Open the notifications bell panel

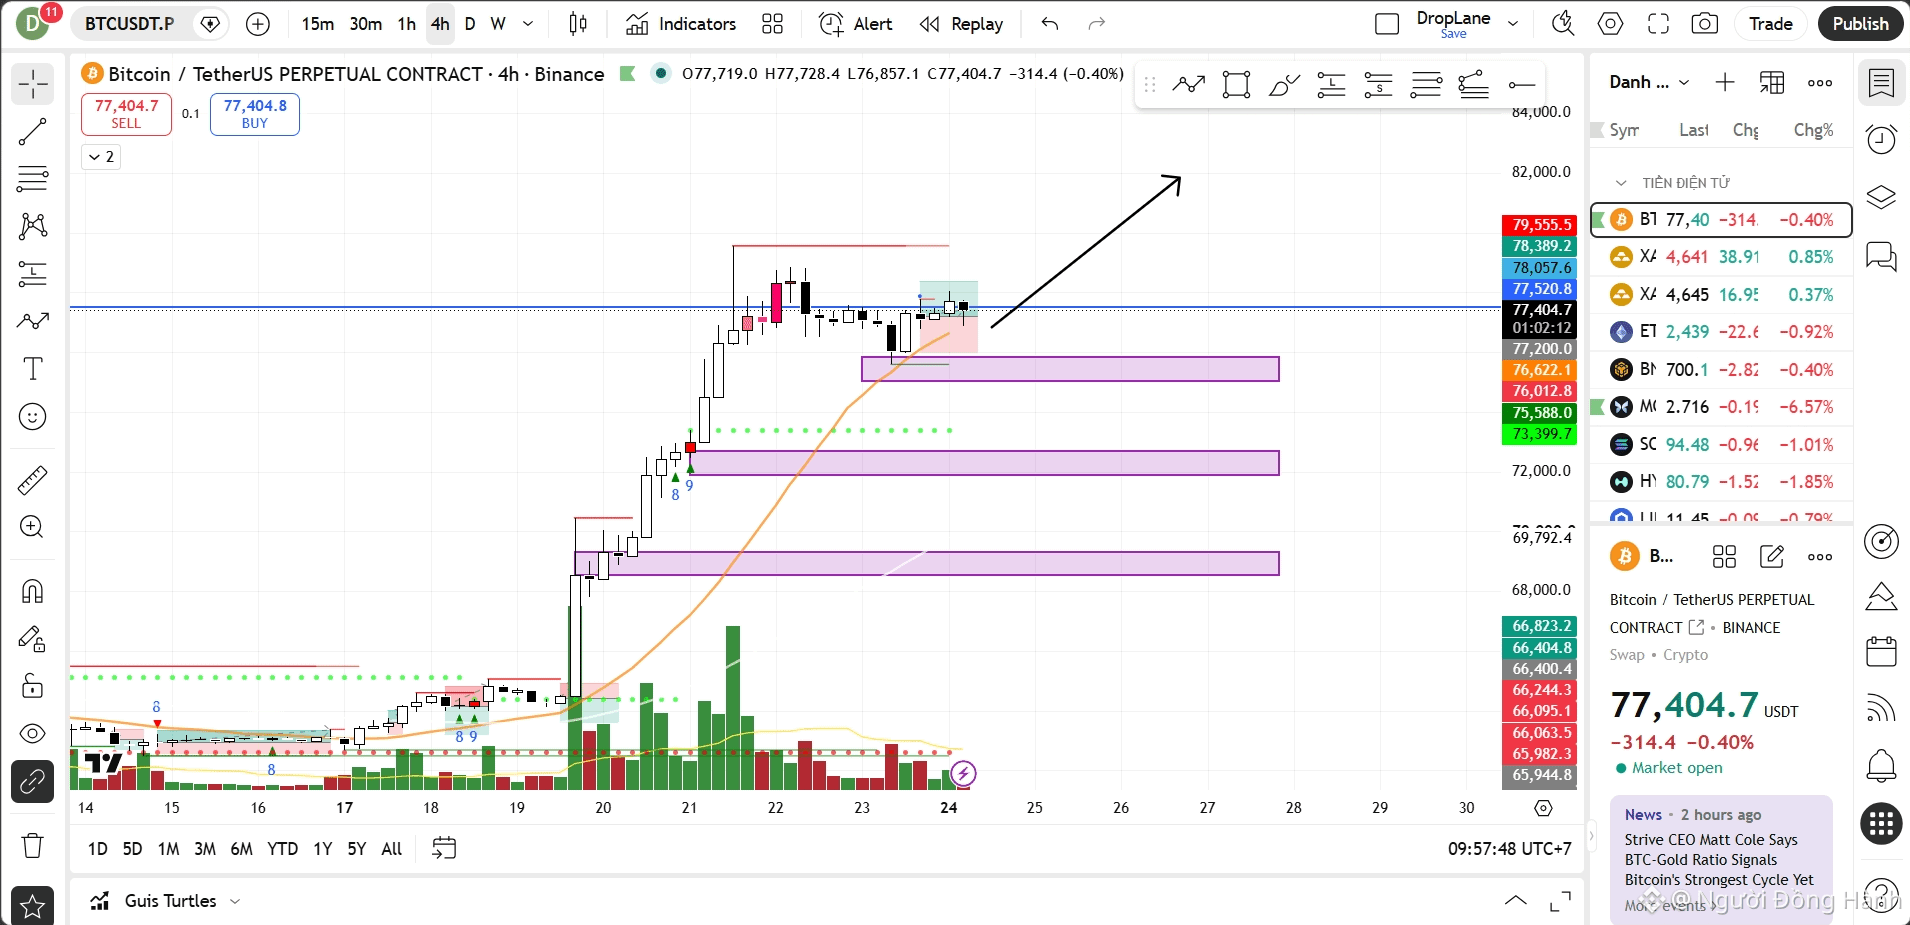click(1881, 767)
